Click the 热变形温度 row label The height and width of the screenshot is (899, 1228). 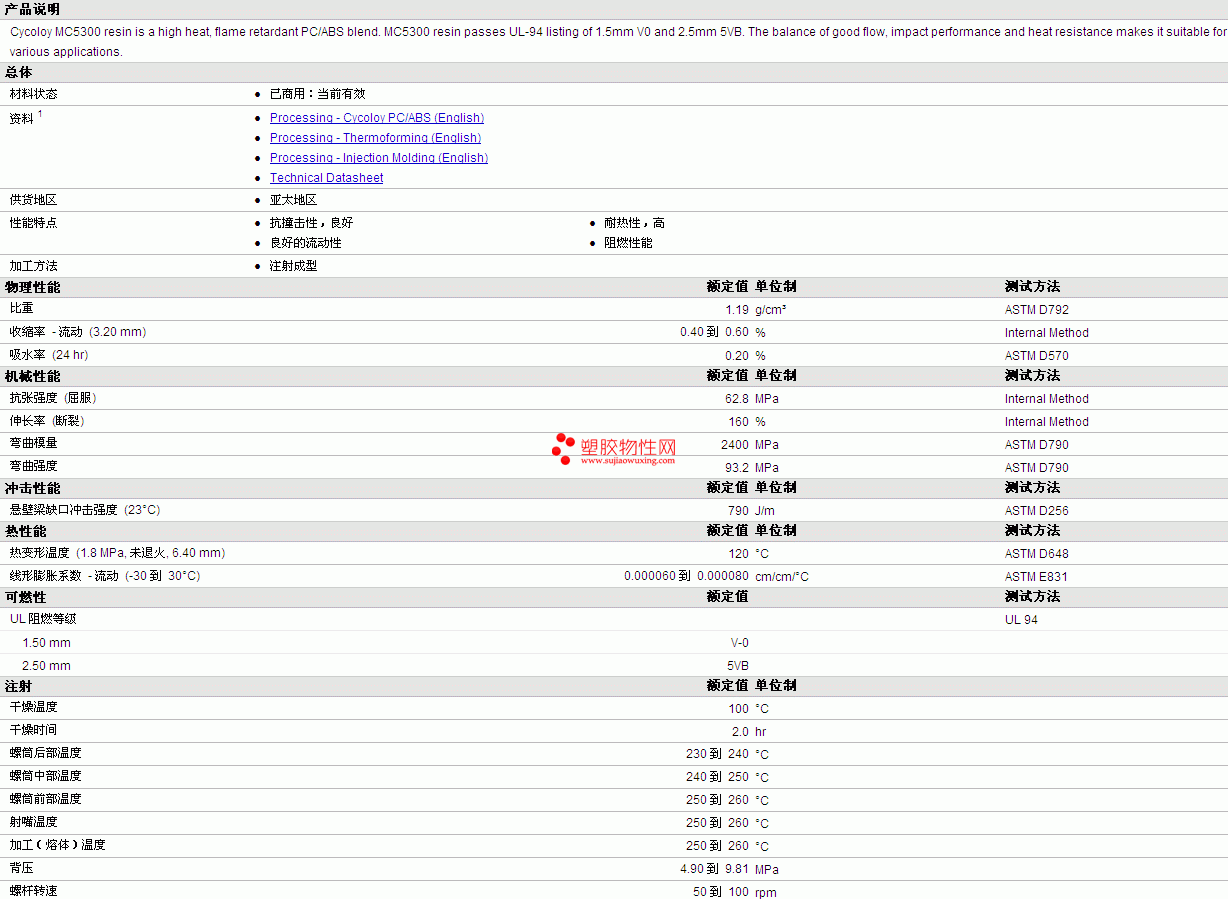pyautogui.click(x=117, y=553)
